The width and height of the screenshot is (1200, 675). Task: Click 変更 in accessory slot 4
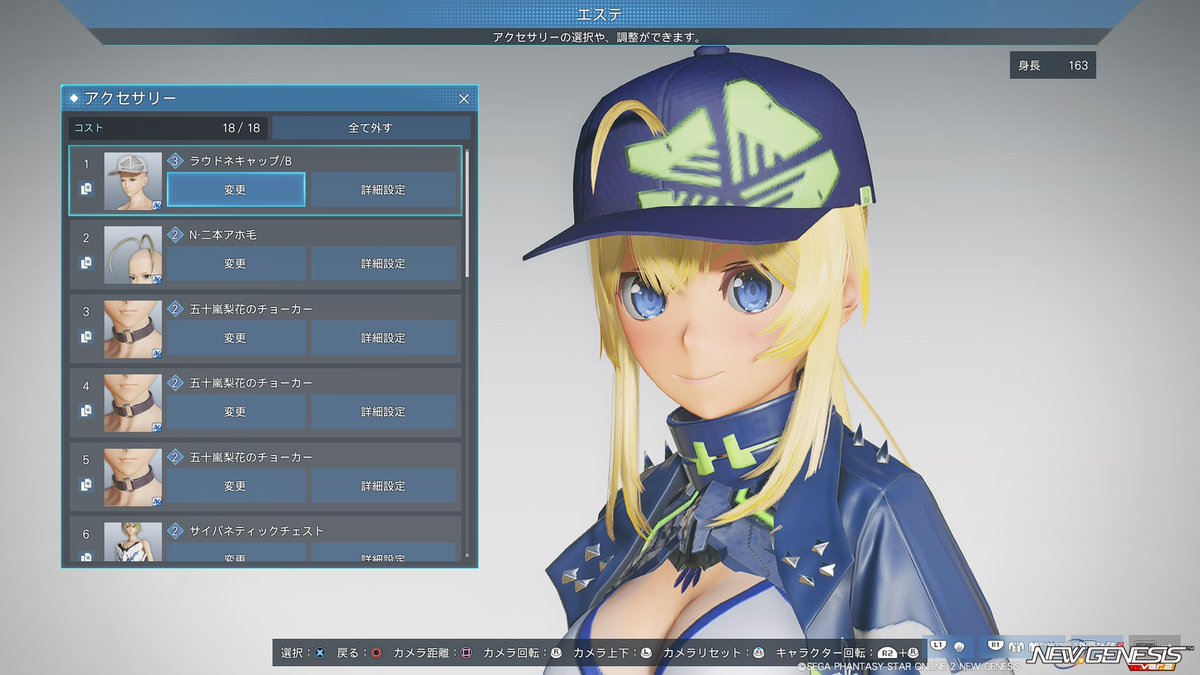coord(235,412)
